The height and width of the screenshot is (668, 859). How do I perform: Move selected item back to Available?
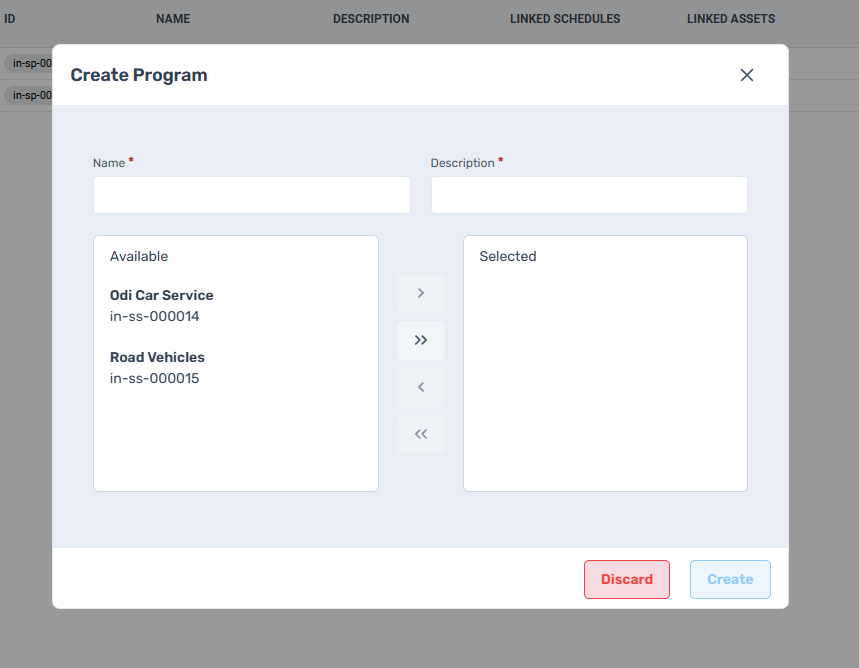point(421,387)
